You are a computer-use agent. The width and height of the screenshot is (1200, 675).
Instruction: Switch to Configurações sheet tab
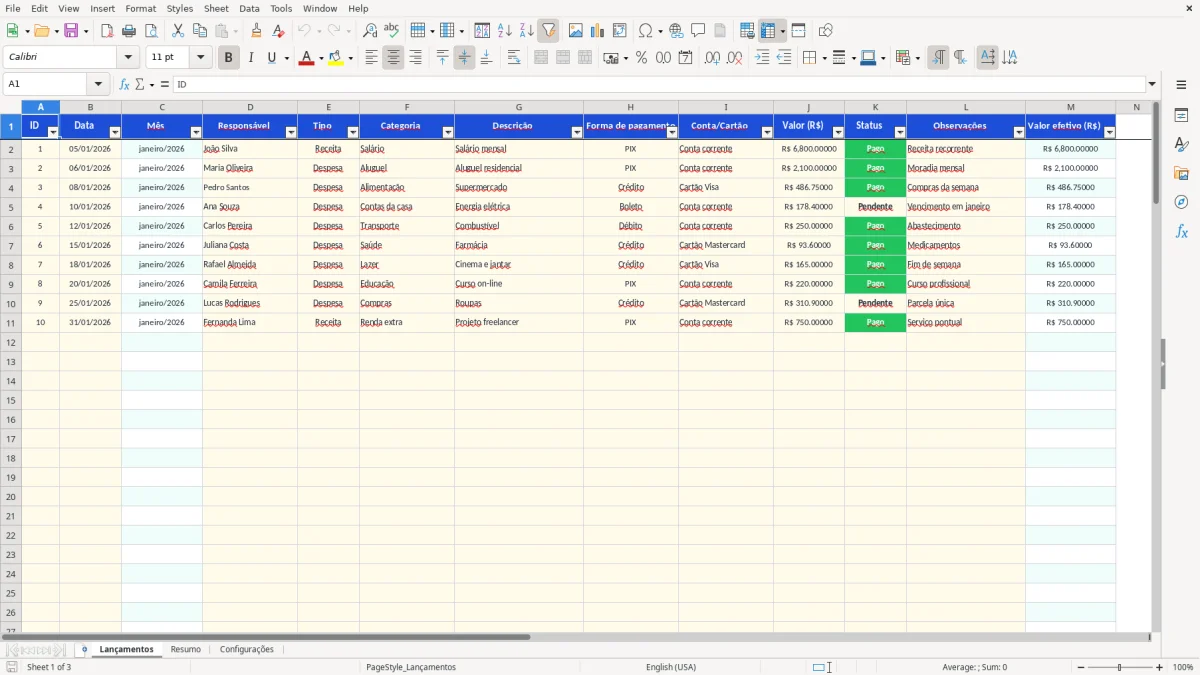coord(247,650)
